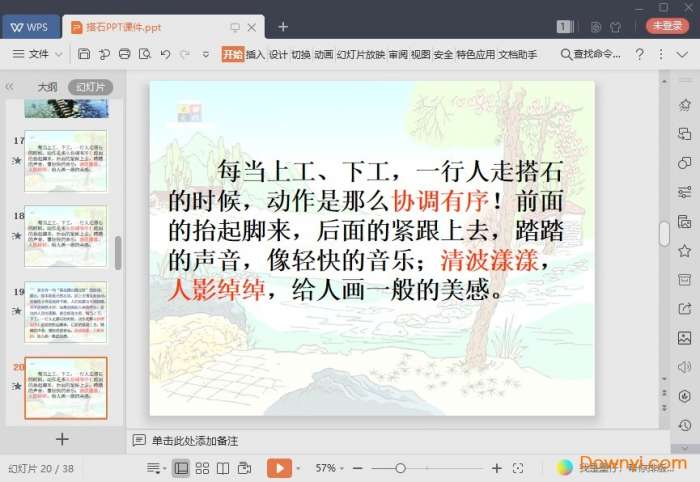Open the share export icon in sidebar

click(x=684, y=308)
